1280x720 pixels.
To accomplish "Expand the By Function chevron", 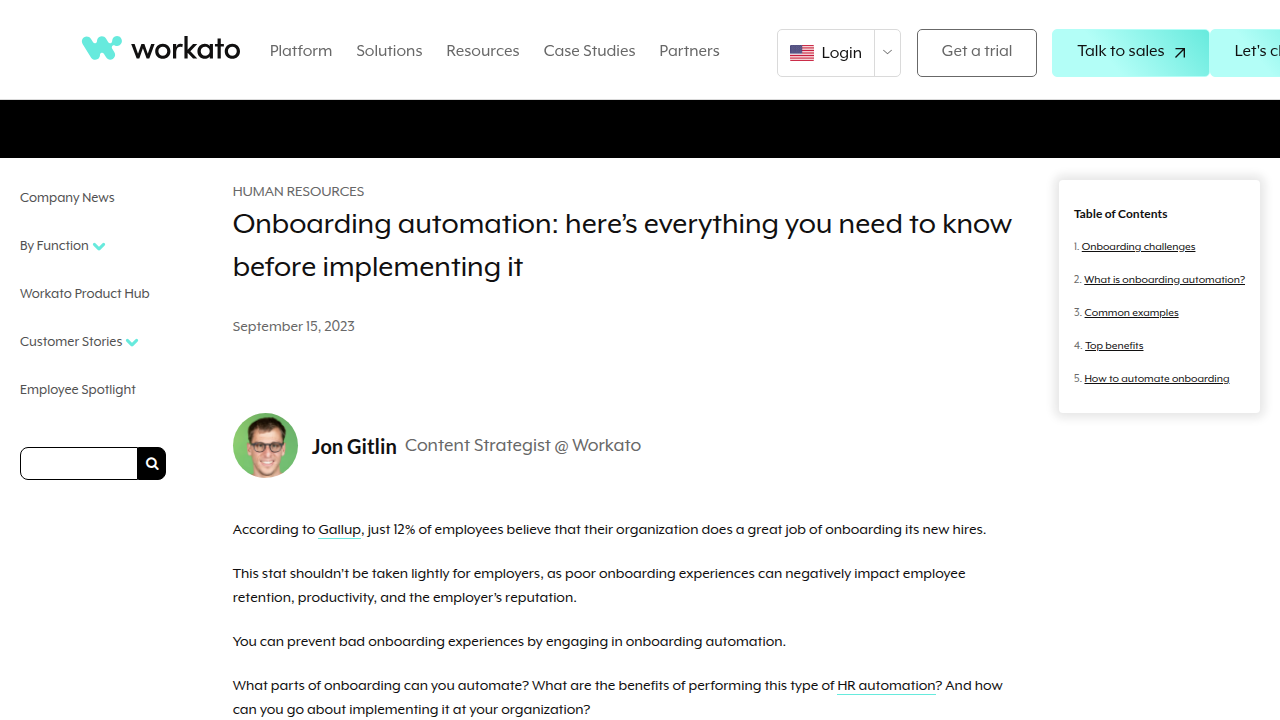I will tap(99, 246).
